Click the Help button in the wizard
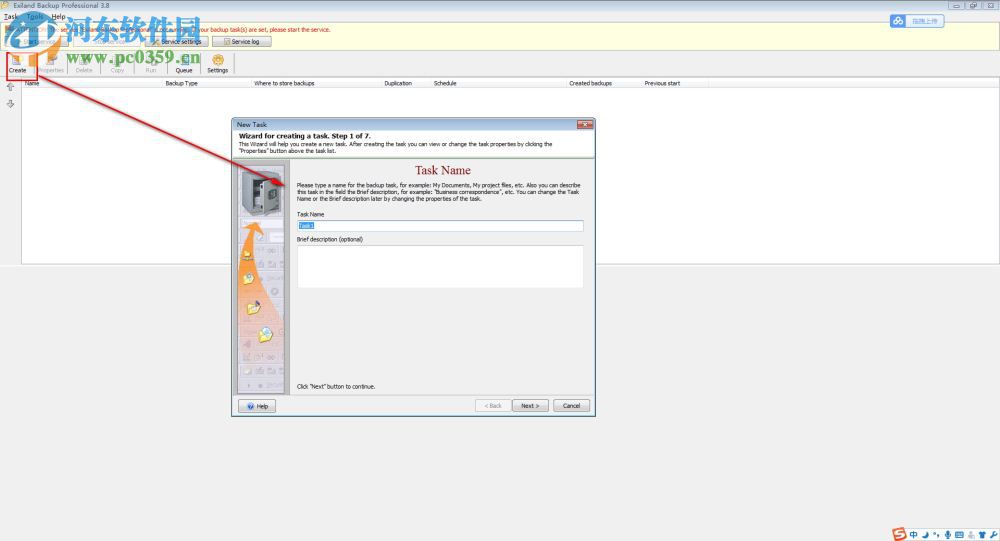 pos(257,406)
